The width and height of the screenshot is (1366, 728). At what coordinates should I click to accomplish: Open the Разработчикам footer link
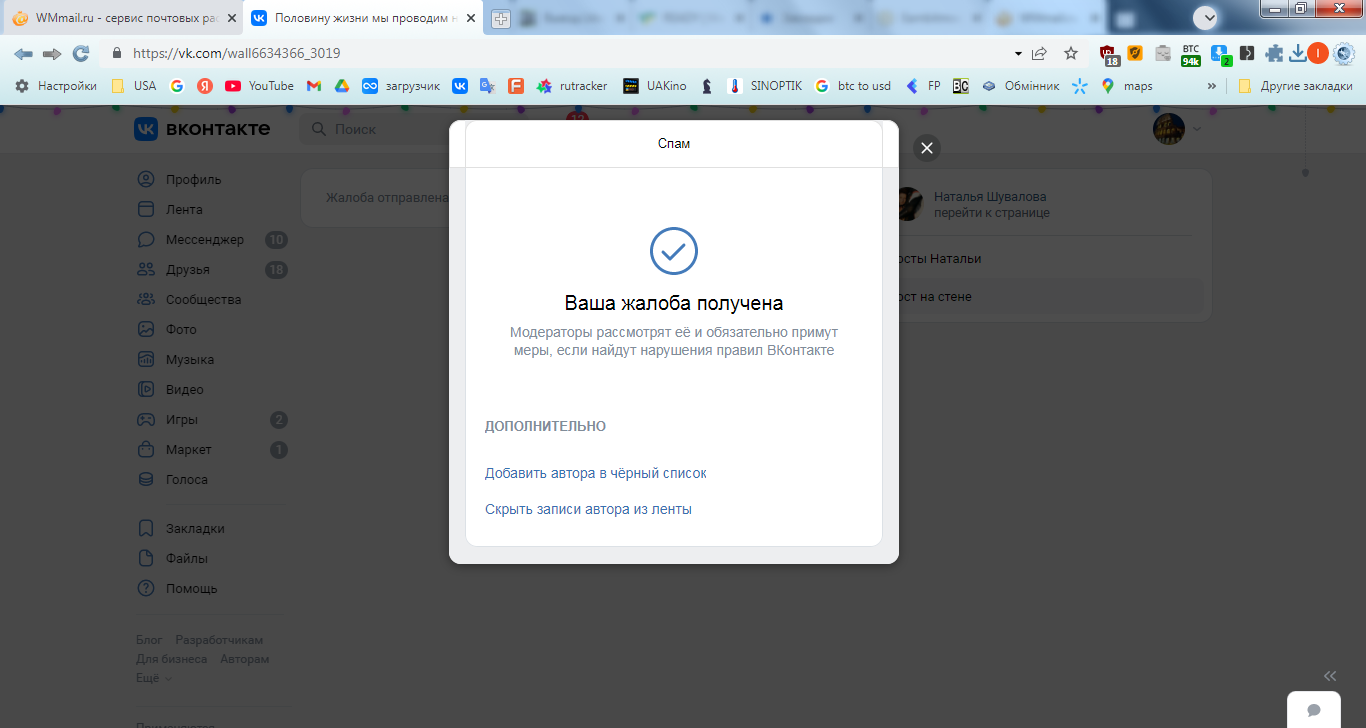coord(219,640)
